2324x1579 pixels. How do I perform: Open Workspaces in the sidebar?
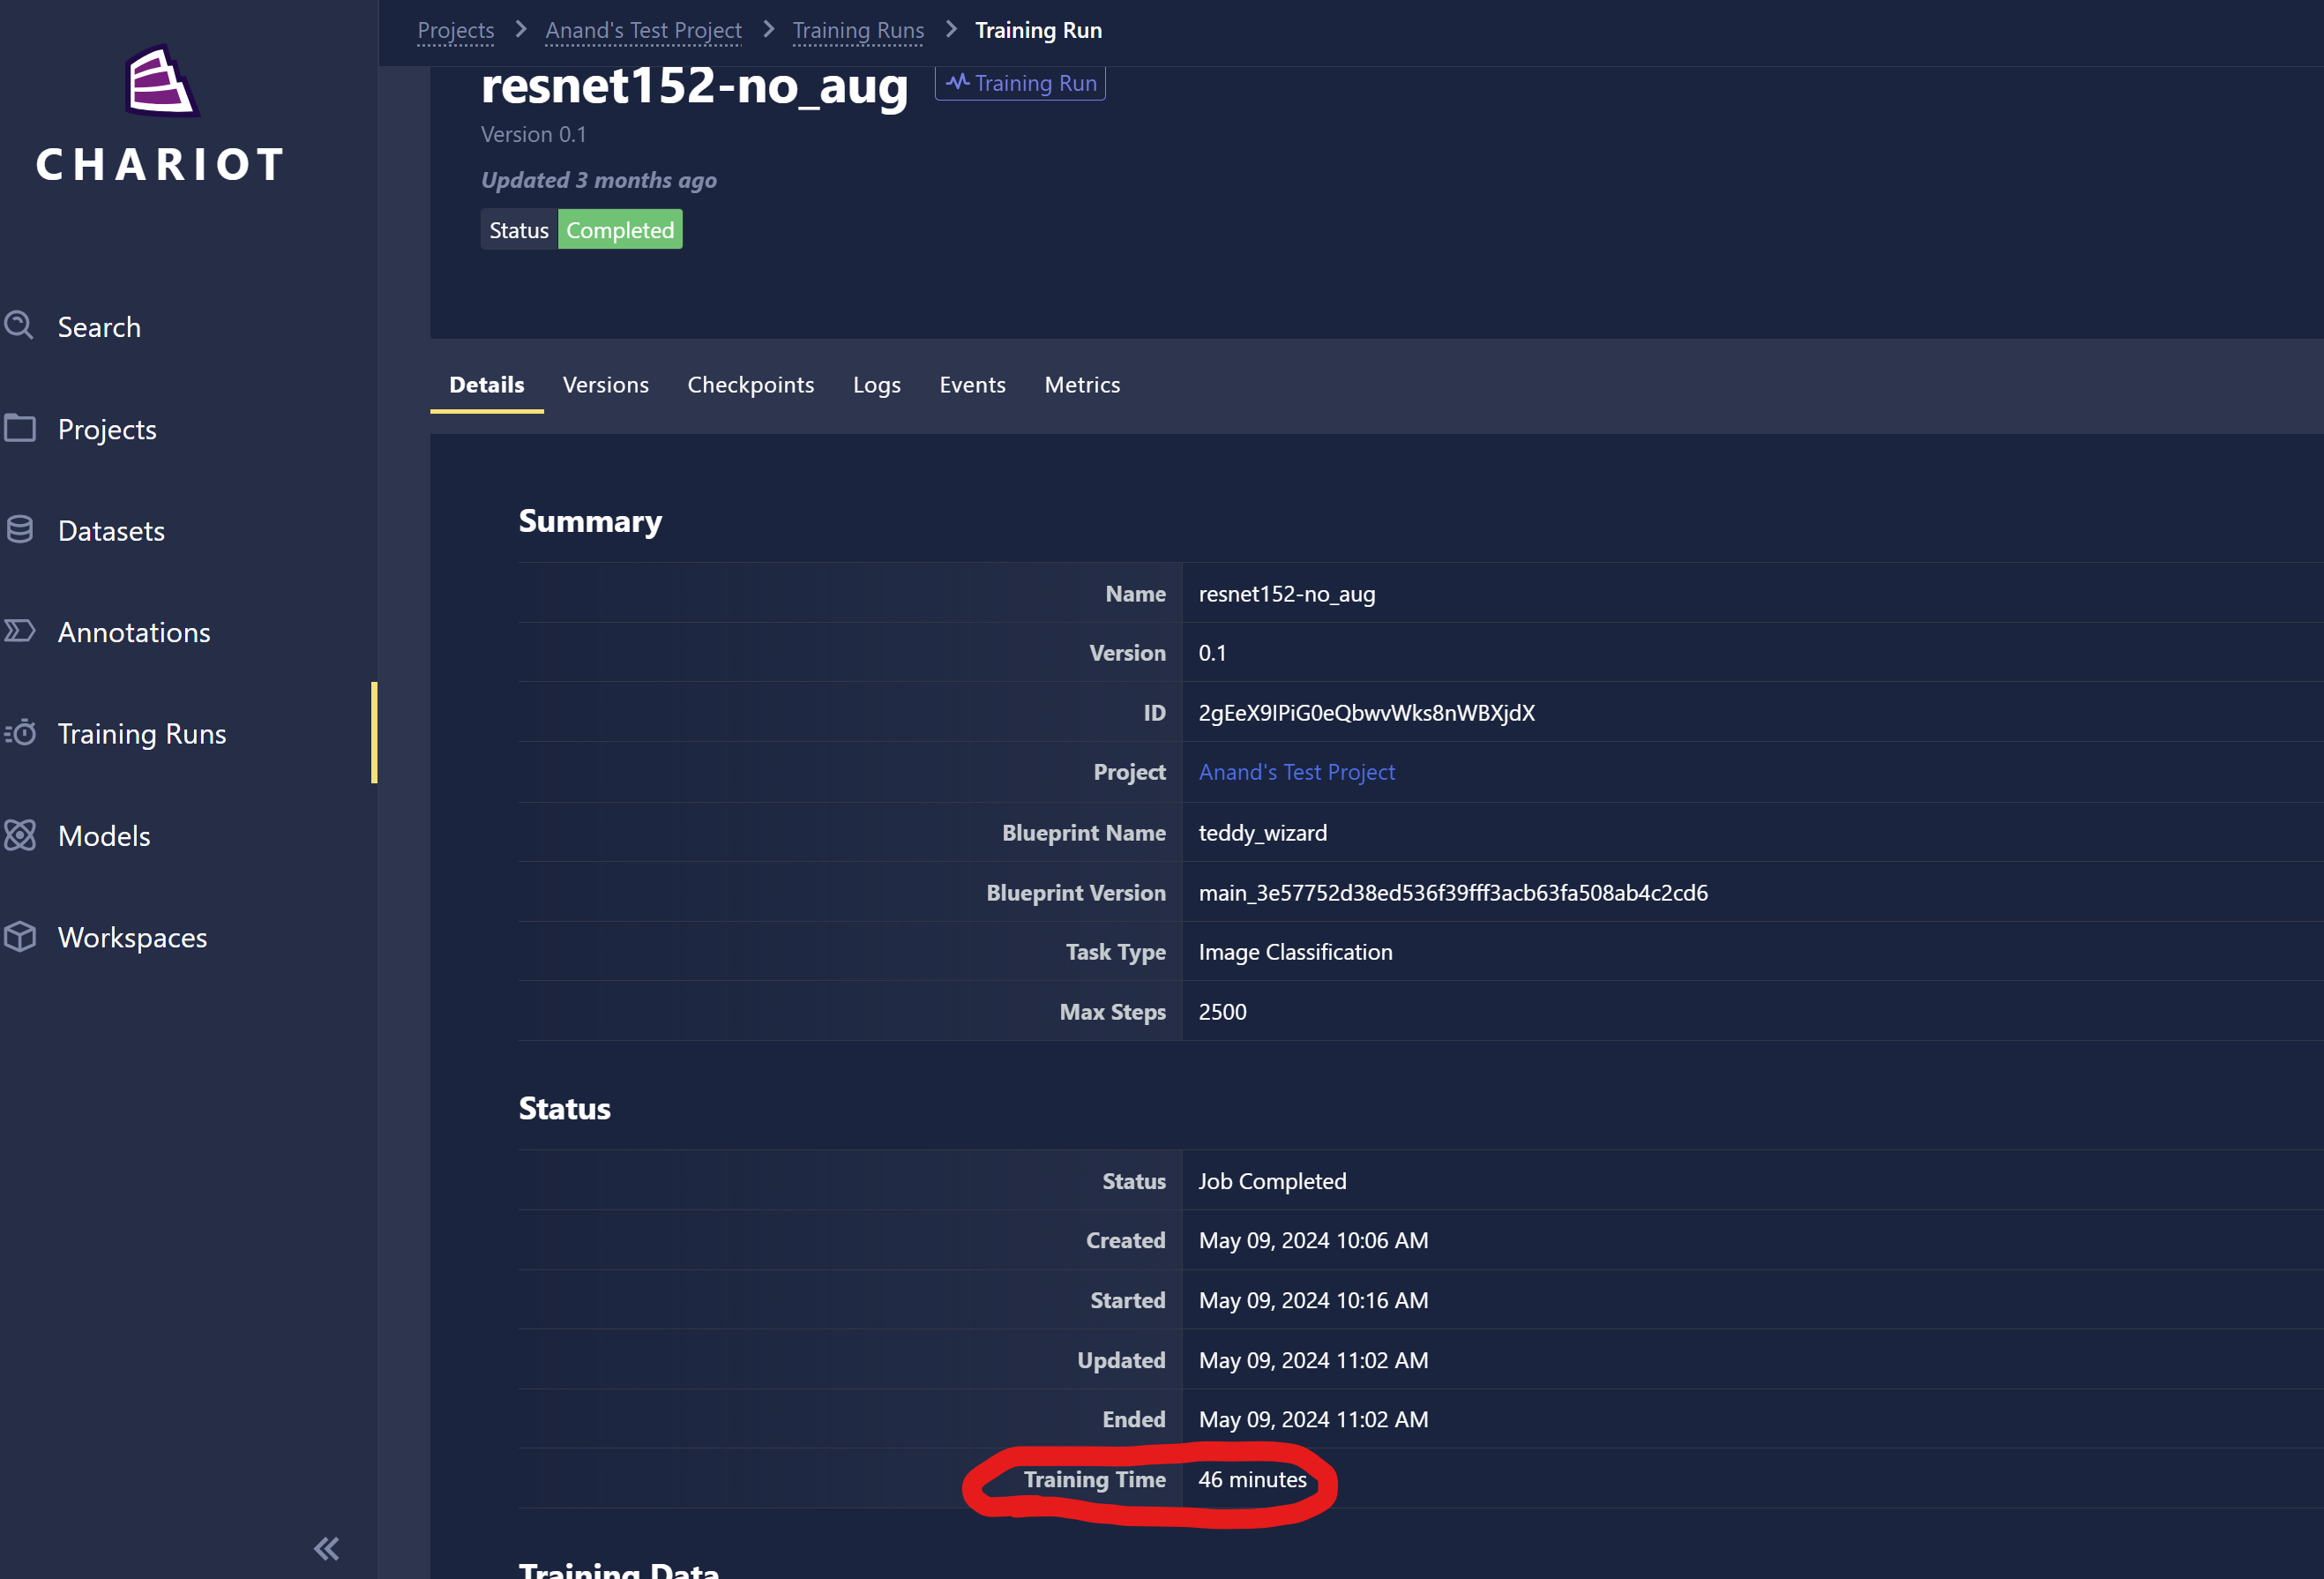pyautogui.click(x=132, y=938)
